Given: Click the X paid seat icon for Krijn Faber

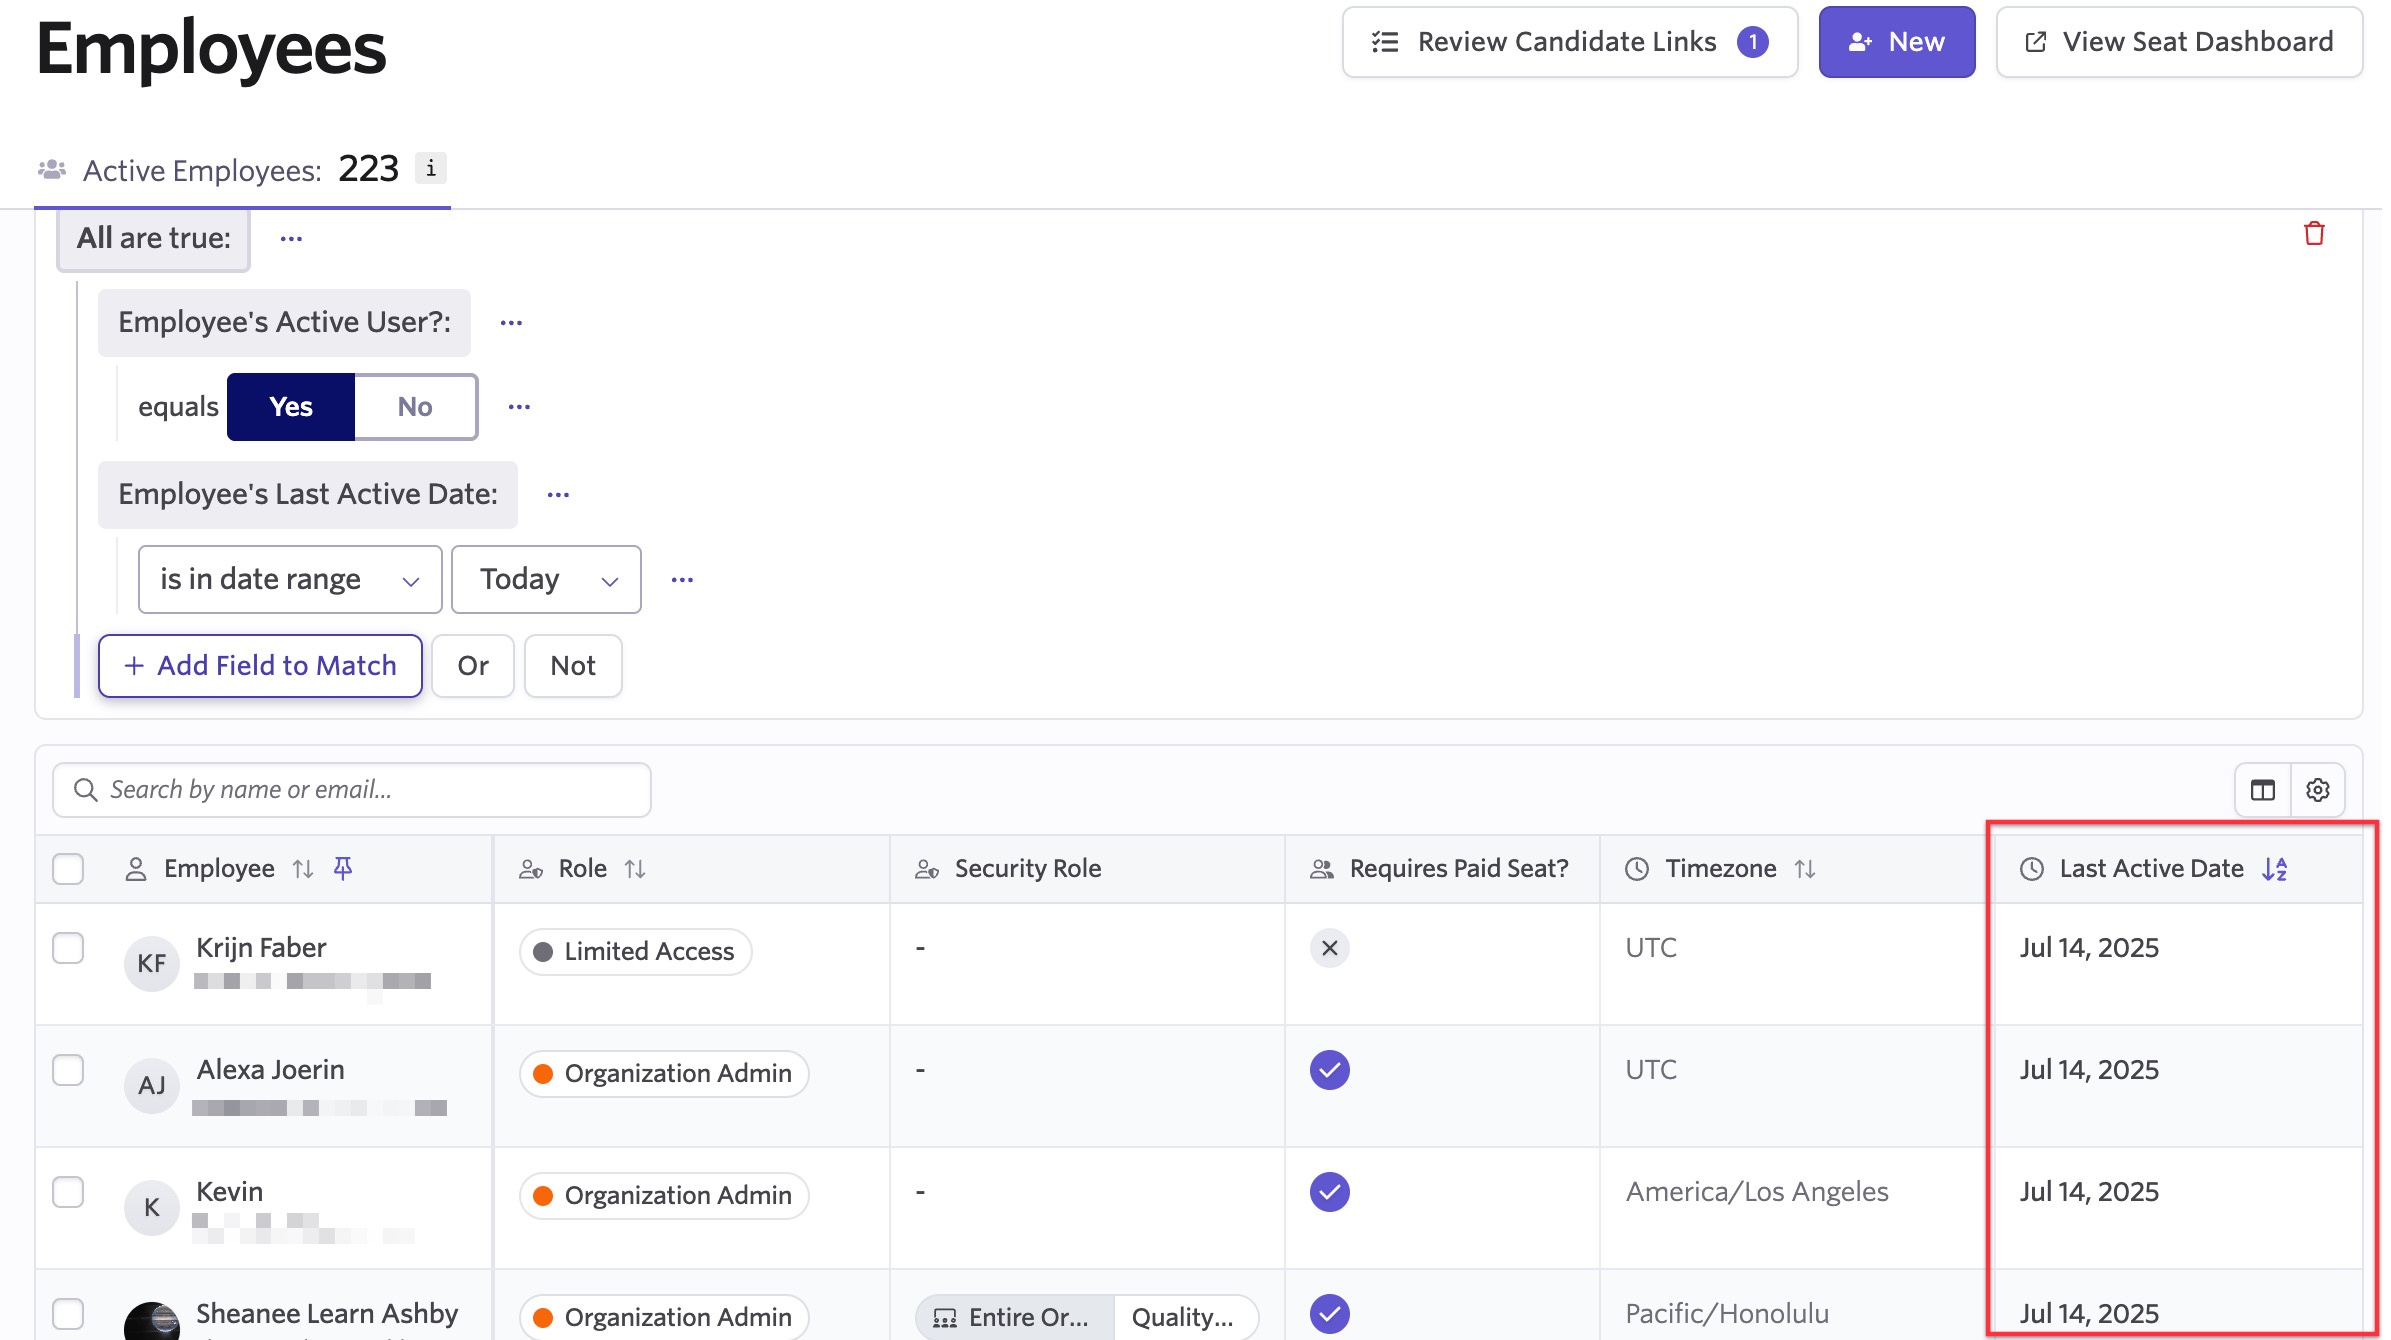Looking at the screenshot, I should [1330, 948].
